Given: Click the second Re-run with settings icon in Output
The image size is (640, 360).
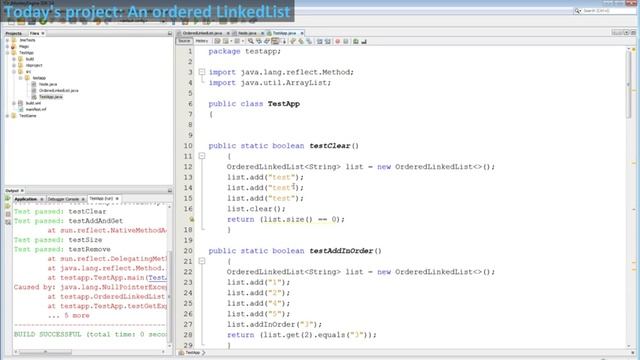Looking at the screenshot, I should coord(8,206).
